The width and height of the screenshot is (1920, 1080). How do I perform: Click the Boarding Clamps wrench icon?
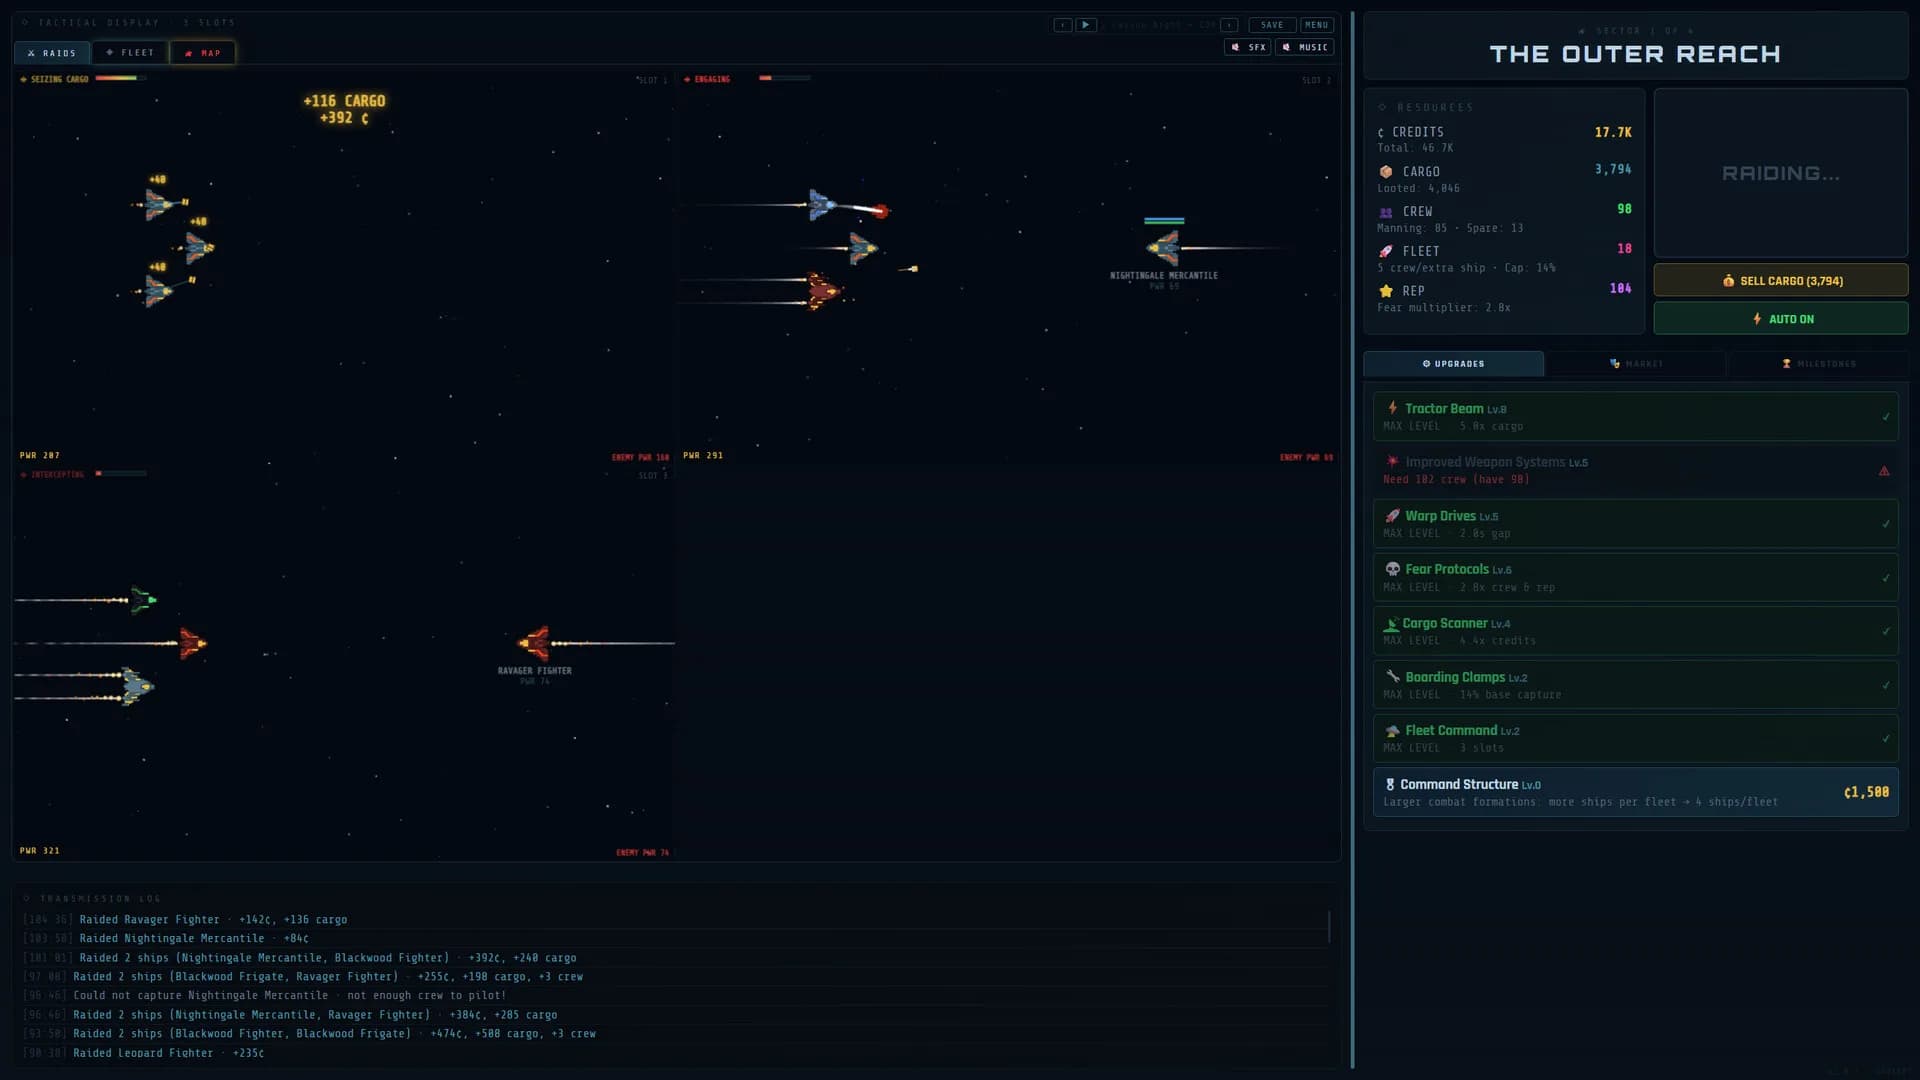click(1392, 677)
